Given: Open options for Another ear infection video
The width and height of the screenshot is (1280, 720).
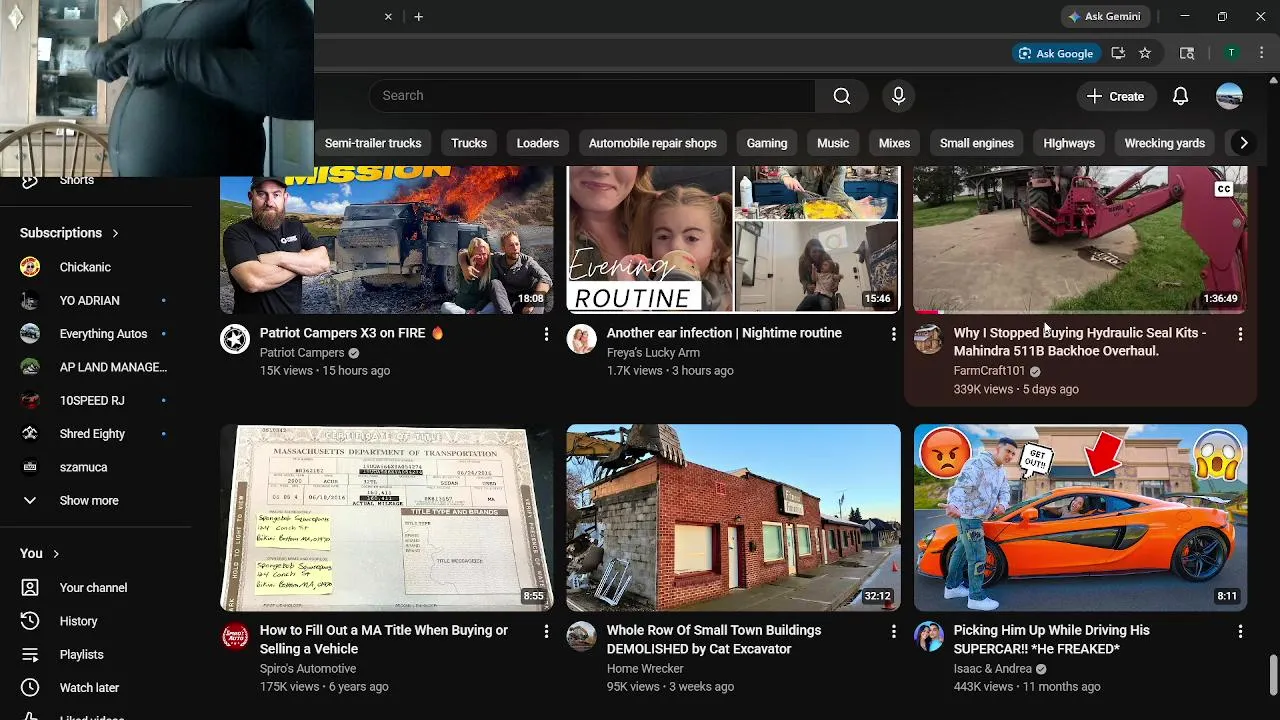Looking at the screenshot, I should point(893,334).
